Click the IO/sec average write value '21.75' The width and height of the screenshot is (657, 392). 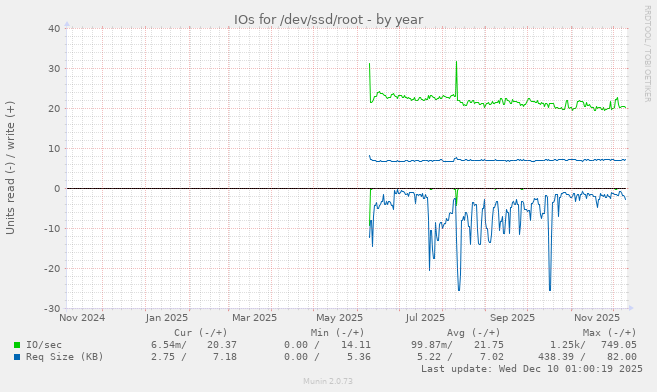pyautogui.click(x=489, y=345)
